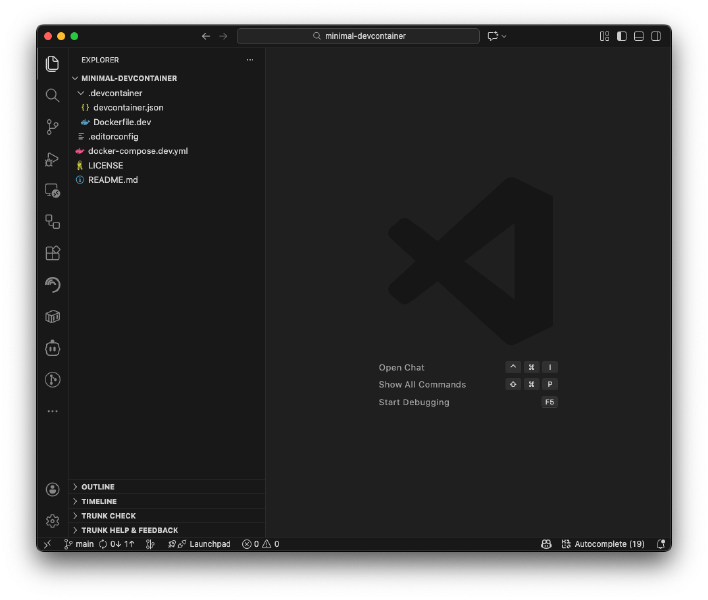Open the Copilot chat title bar icon
Image resolution: width=708 pixels, height=600 pixels.
[x=493, y=36]
